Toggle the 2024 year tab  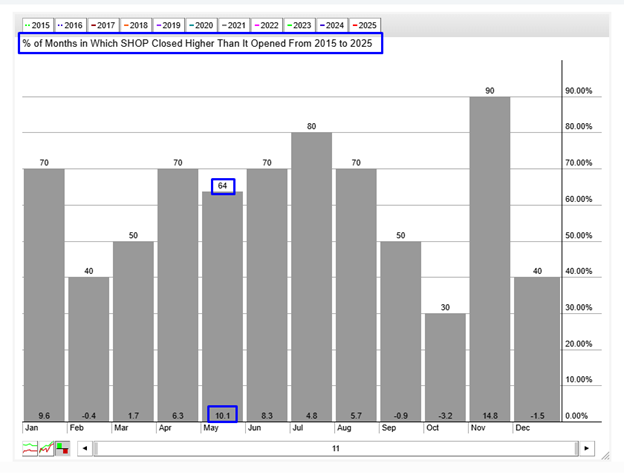(x=332, y=25)
